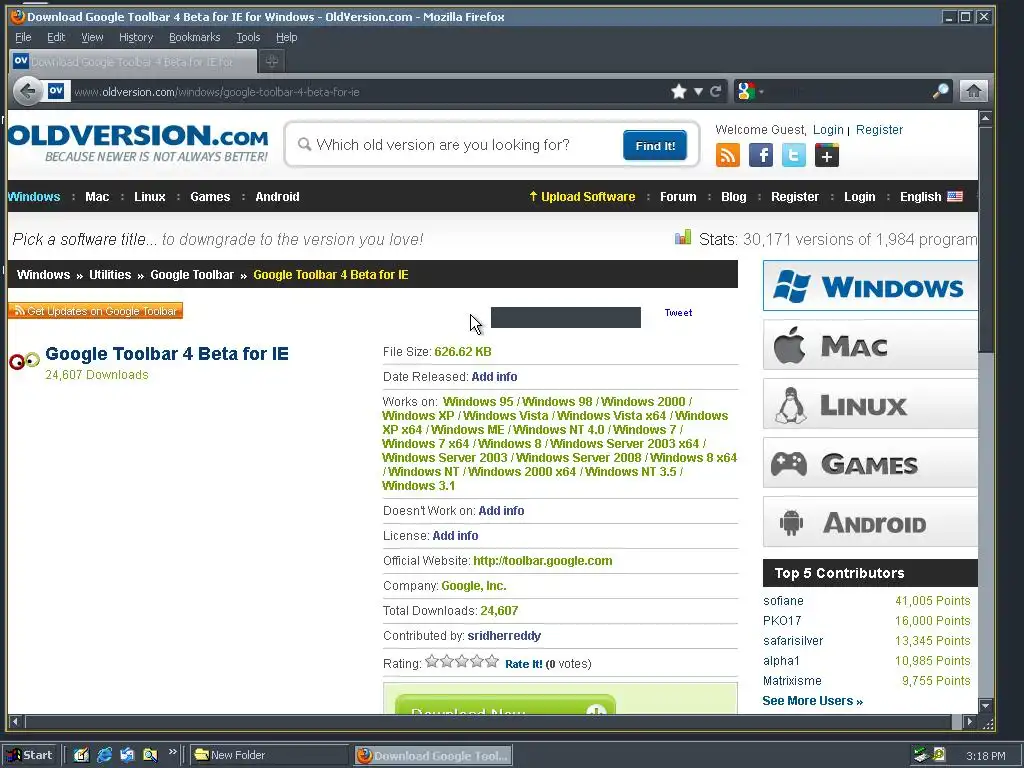Image resolution: width=1024 pixels, height=768 pixels.
Task: Go to the Firefox home page button
Action: [973, 91]
